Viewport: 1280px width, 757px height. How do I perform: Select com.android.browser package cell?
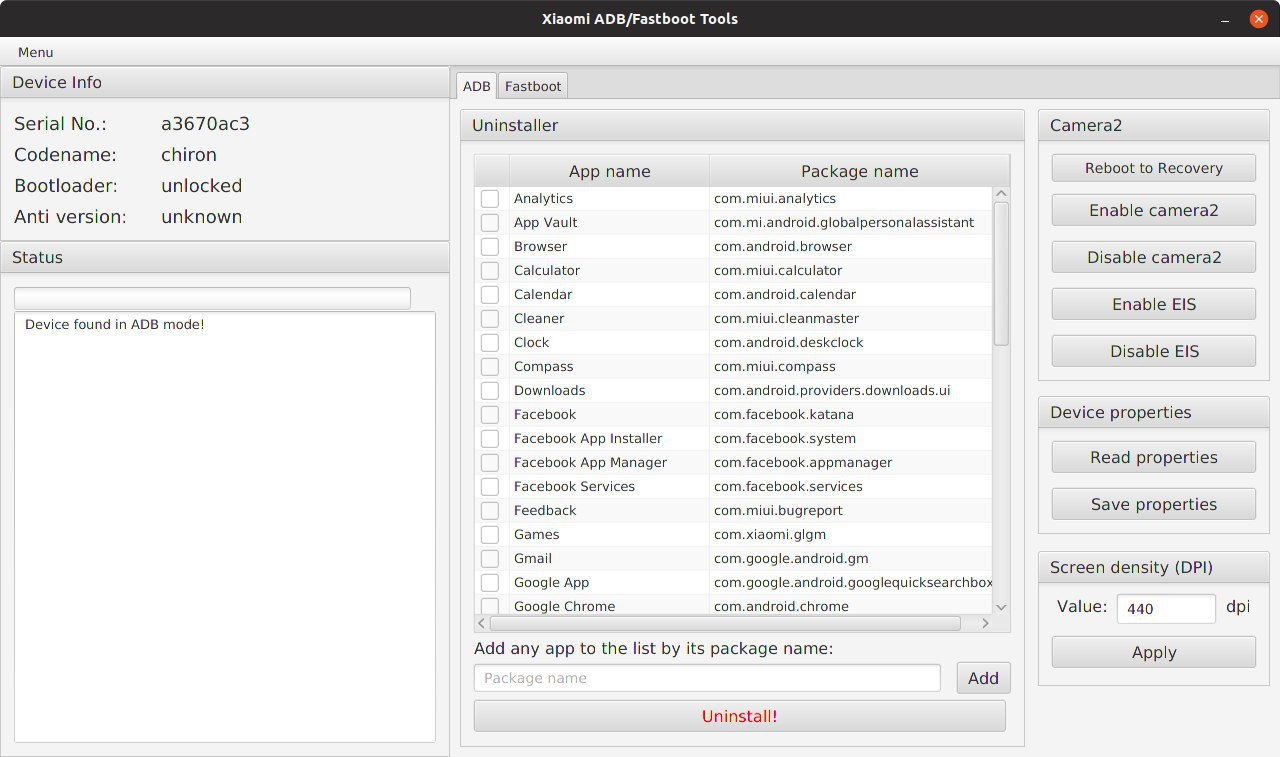pyautogui.click(x=851, y=247)
